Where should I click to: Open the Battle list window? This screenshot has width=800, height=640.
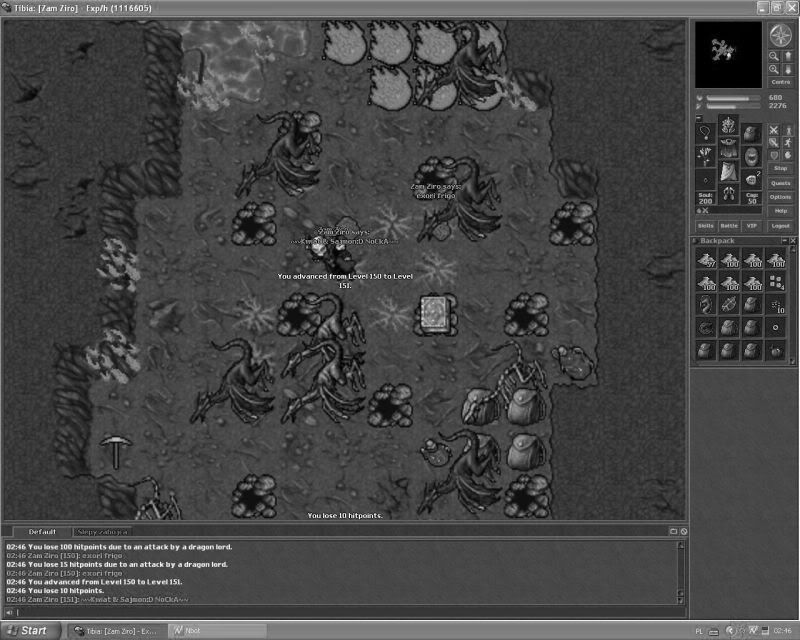(729, 226)
